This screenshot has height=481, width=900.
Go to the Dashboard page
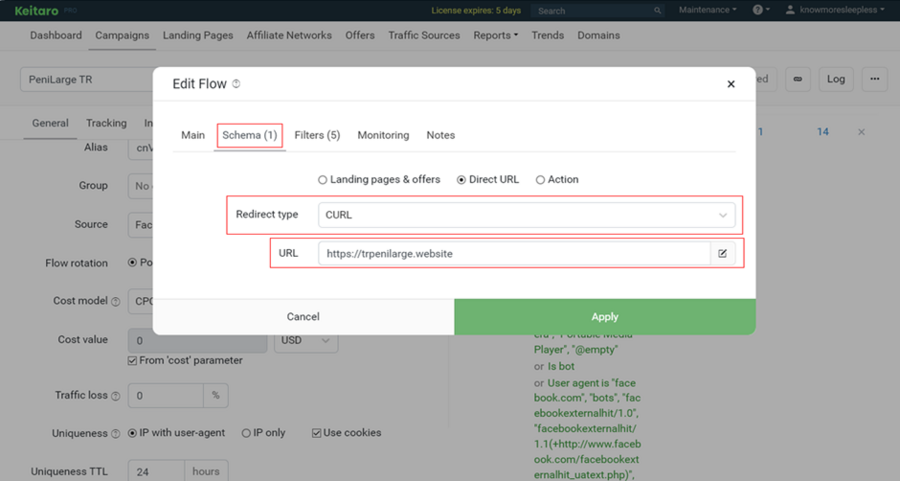tap(56, 36)
